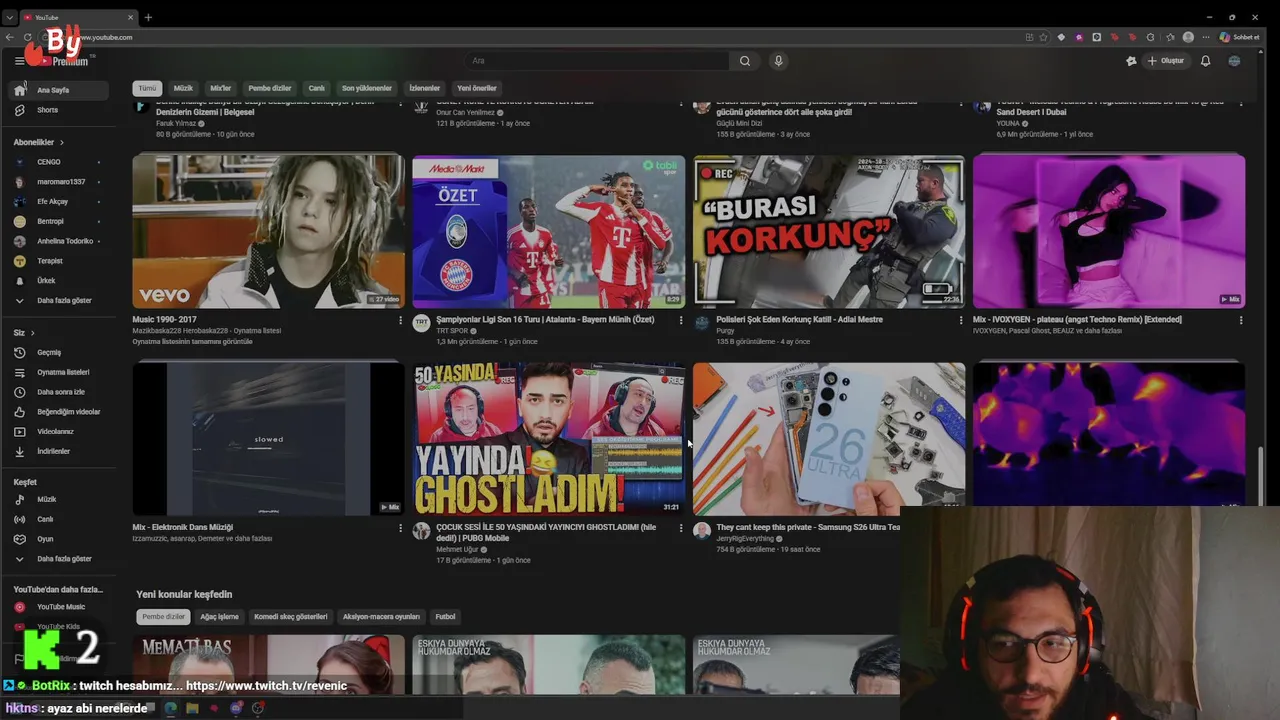The width and height of the screenshot is (1280, 720).
Task: Open options menu for Music 1990-2017
Action: pos(401,320)
